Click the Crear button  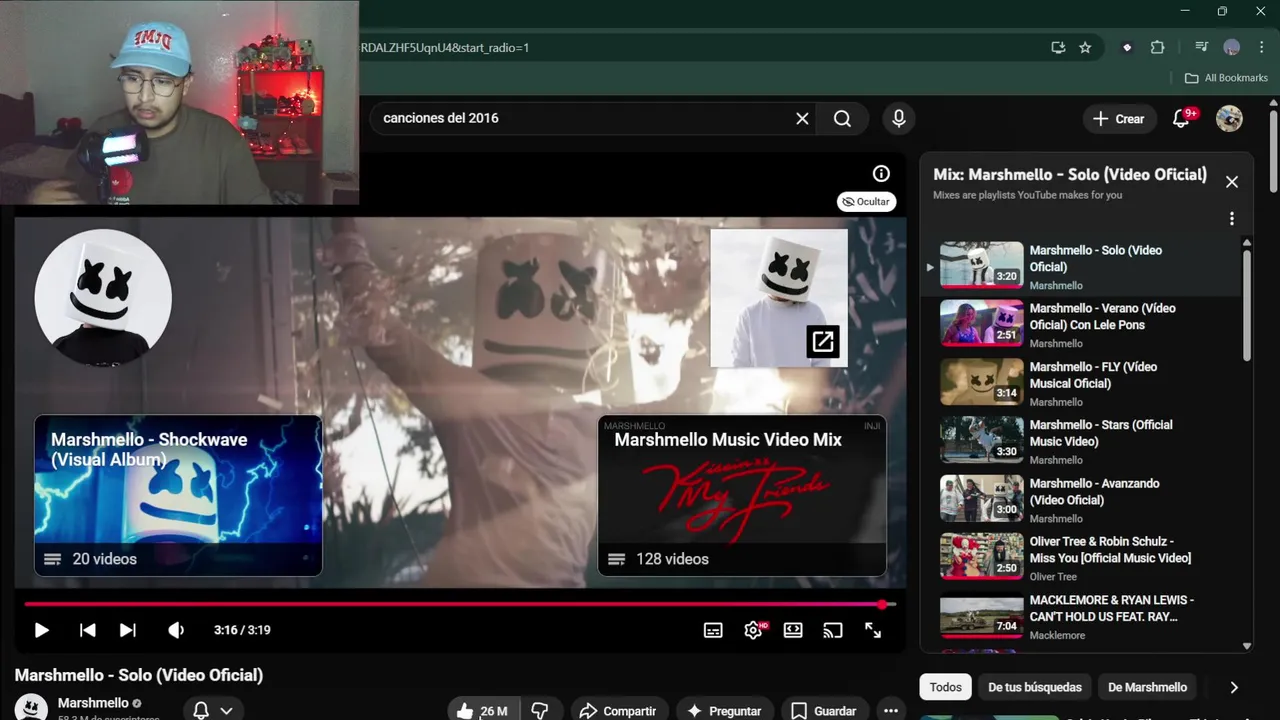[1119, 118]
